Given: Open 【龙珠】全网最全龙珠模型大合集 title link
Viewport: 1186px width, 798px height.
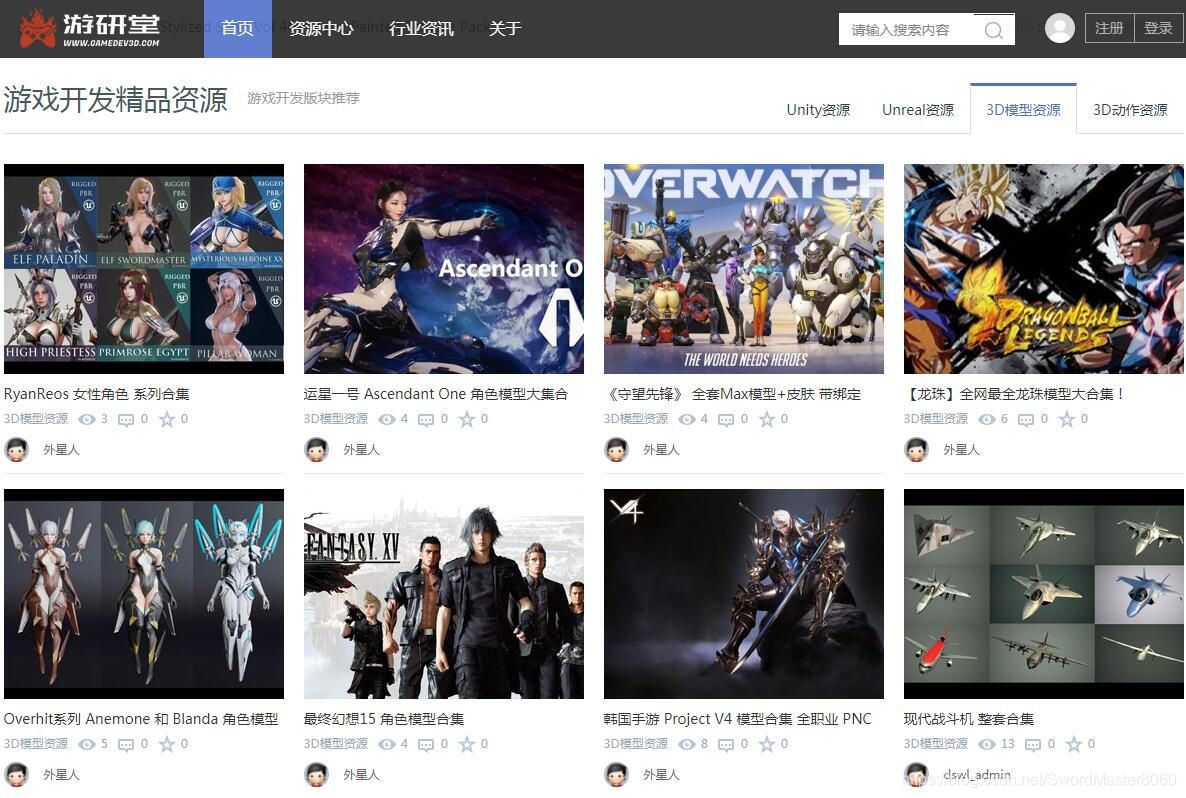Looking at the screenshot, I should [1014, 394].
